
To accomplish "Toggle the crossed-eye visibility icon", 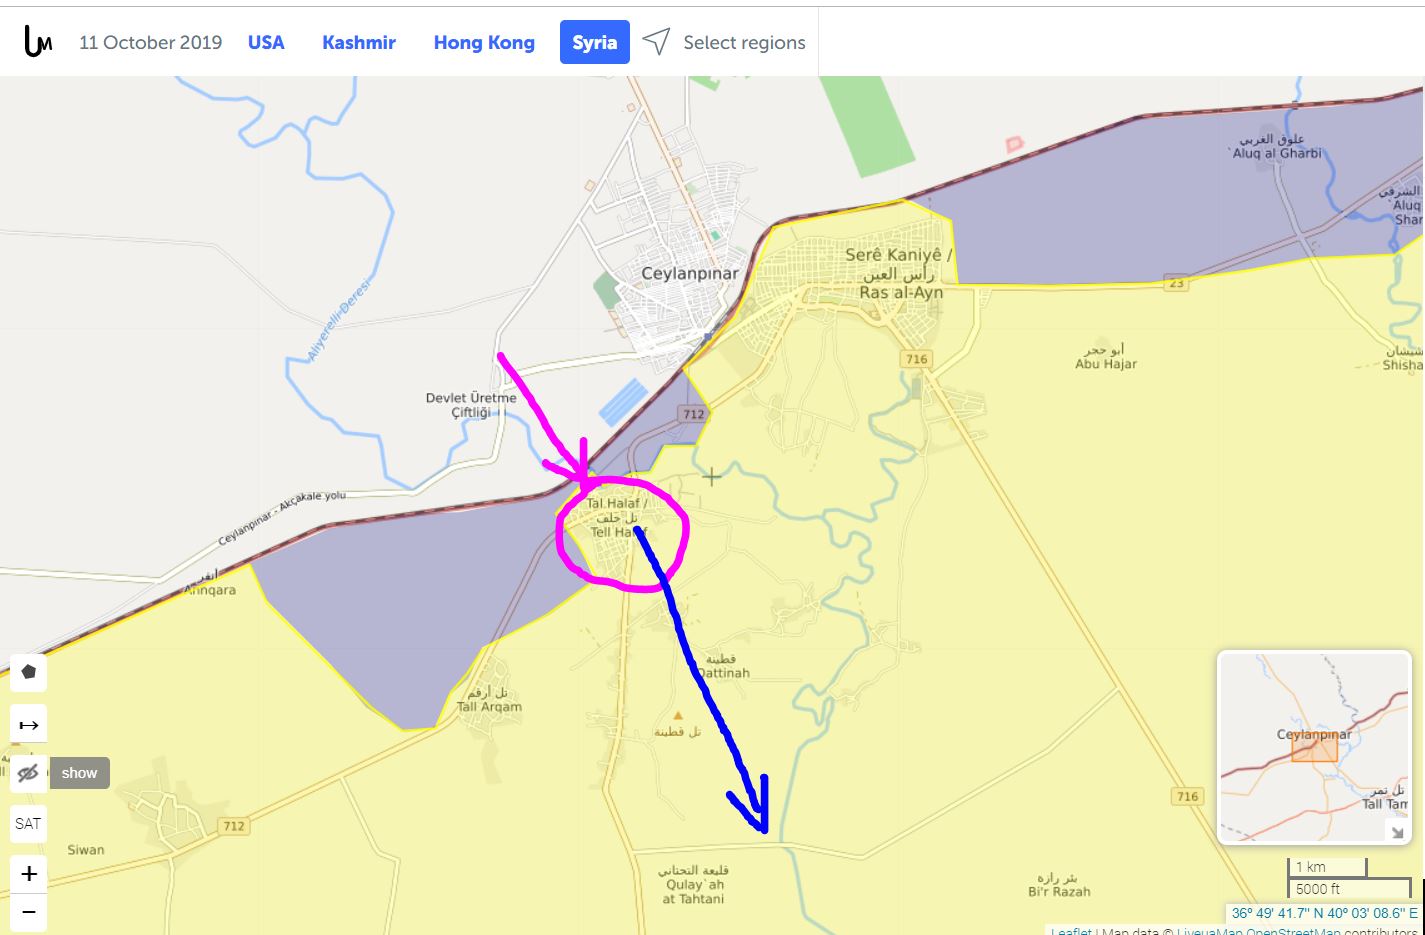I will click(29, 773).
